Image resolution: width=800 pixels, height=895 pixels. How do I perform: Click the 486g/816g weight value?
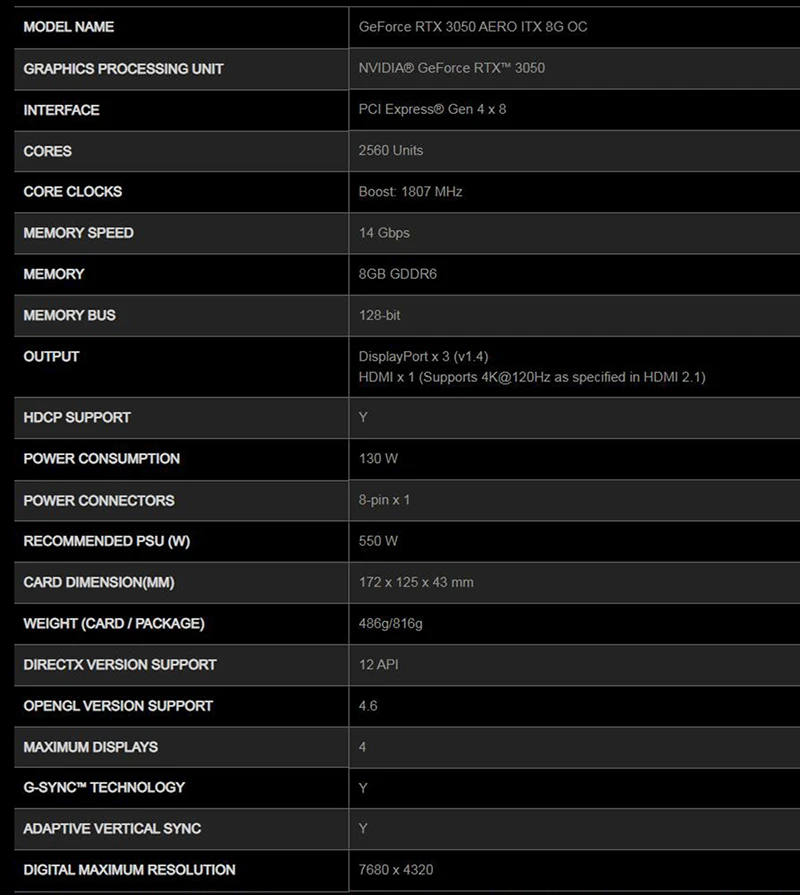[x=390, y=623]
